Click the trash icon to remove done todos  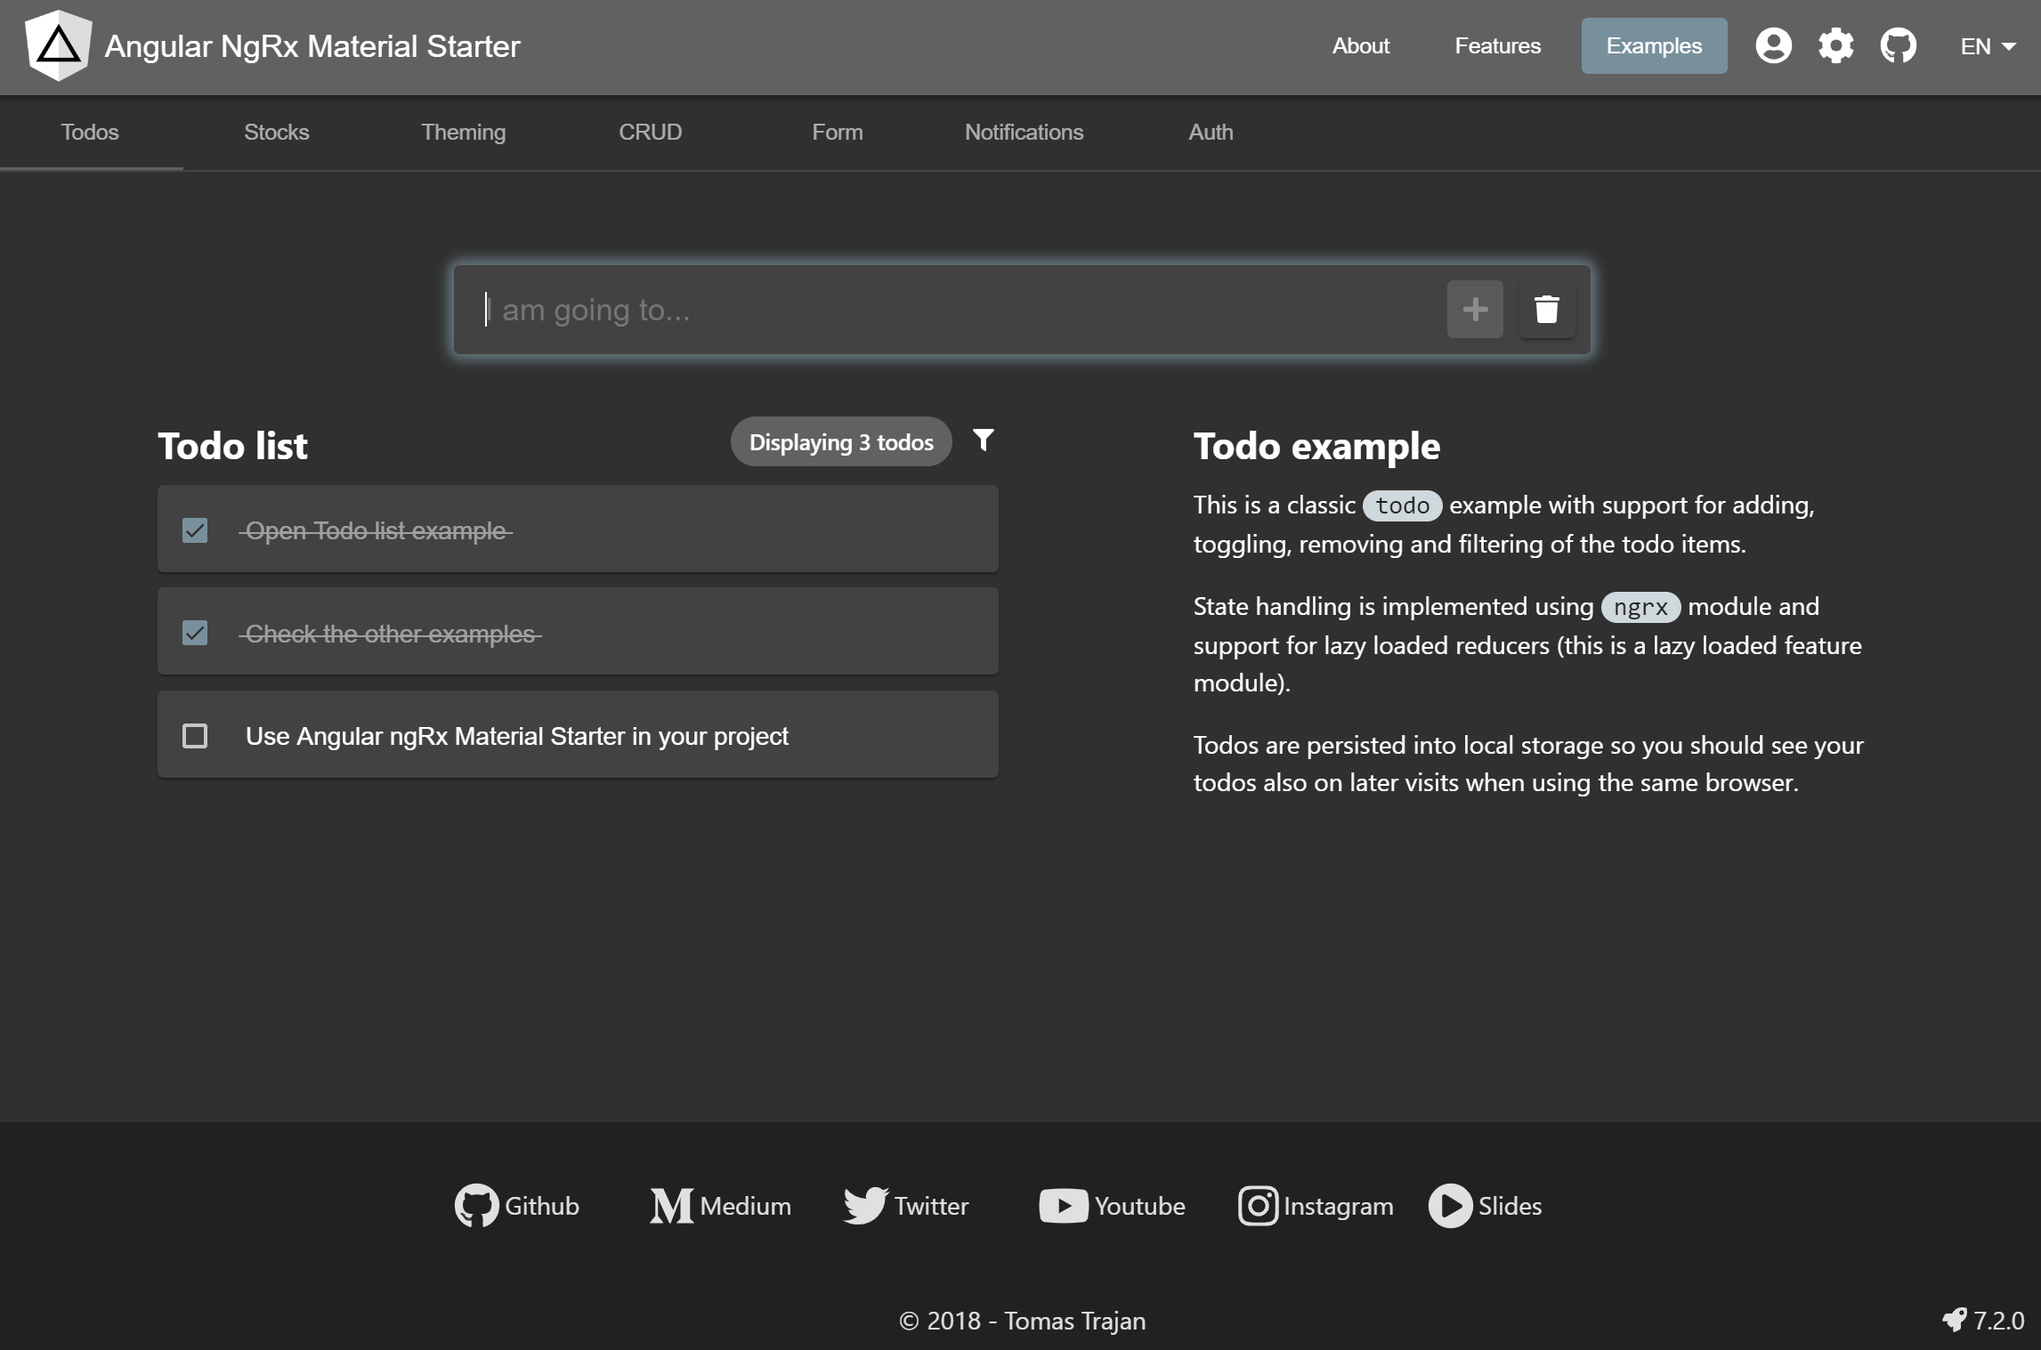[x=1546, y=310]
